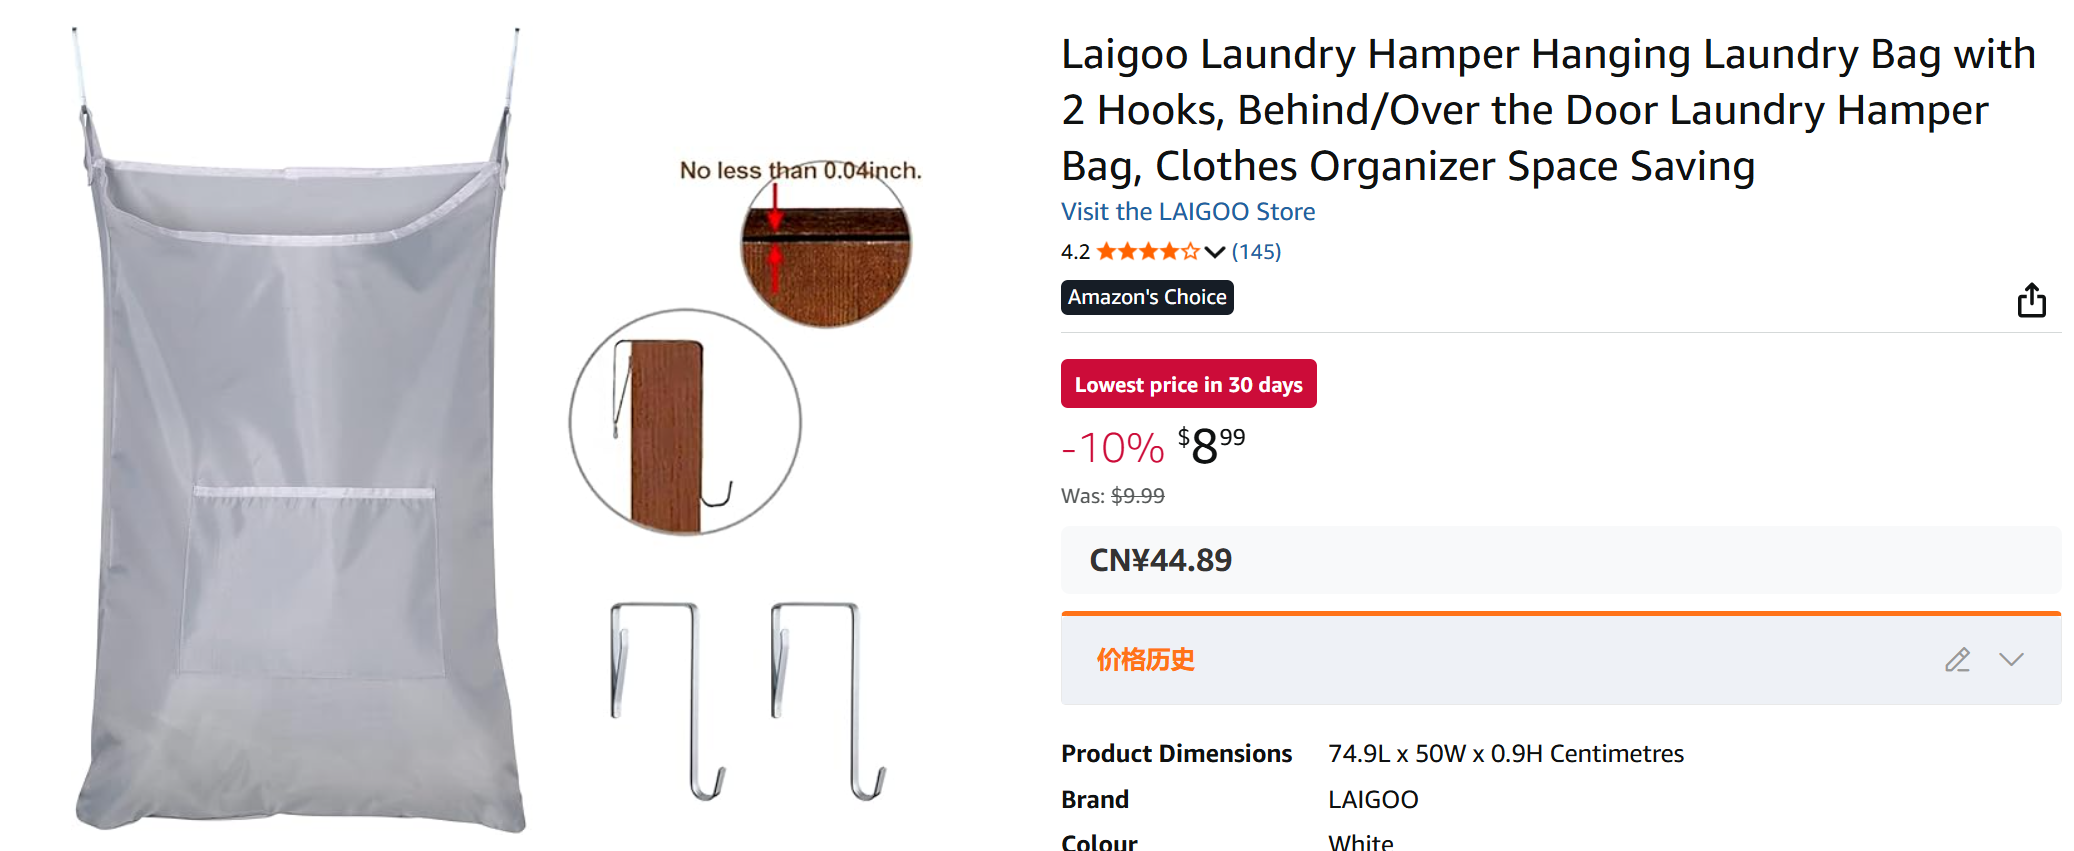The width and height of the screenshot is (2074, 851).
Task: Click the orange star rating icons
Action: tap(1147, 252)
